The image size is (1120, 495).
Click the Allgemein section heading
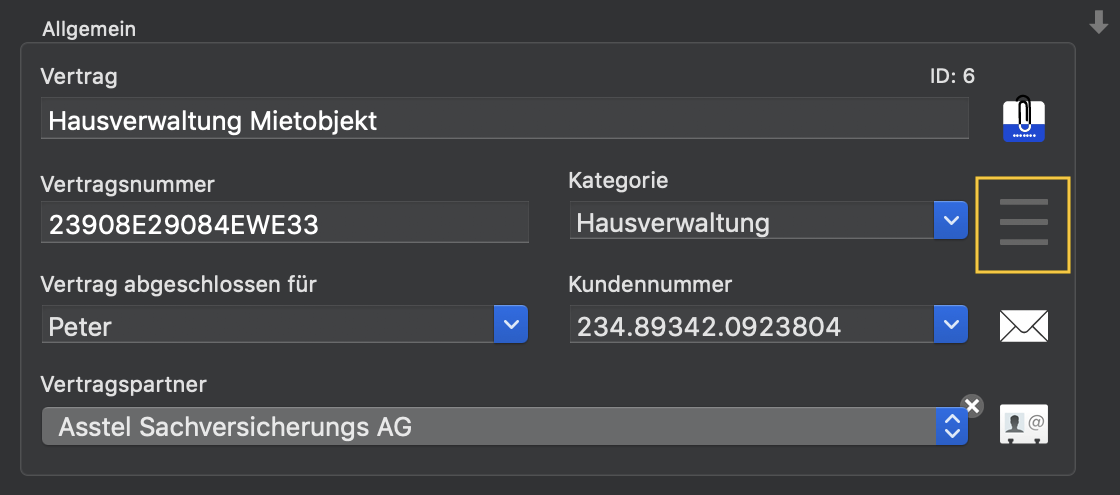(89, 29)
